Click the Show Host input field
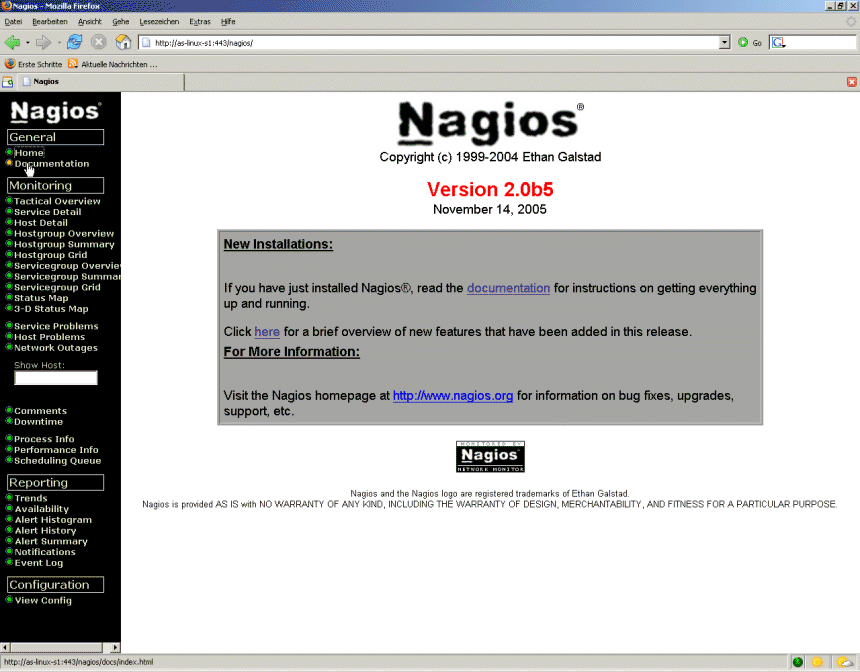The width and height of the screenshot is (860, 672). 55,377
